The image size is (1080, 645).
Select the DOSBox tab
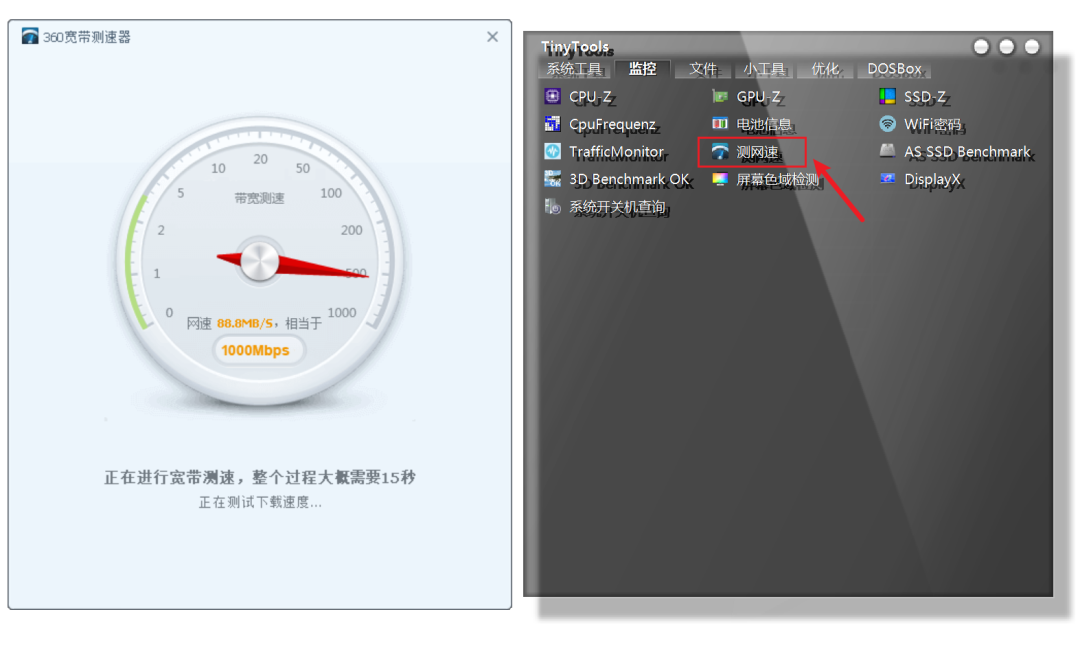[x=894, y=69]
